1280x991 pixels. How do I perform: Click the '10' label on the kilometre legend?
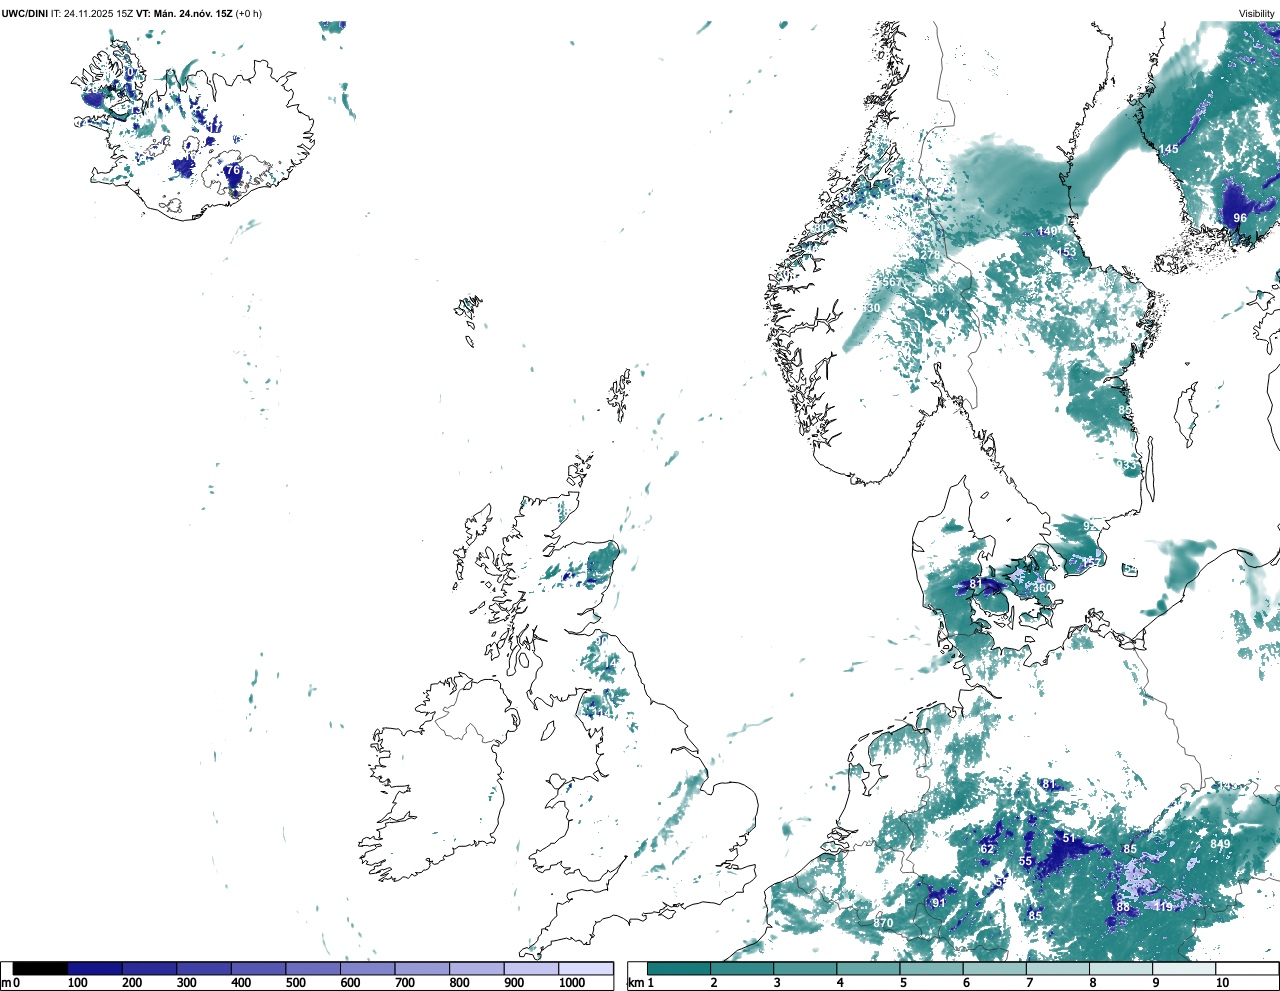click(1222, 983)
